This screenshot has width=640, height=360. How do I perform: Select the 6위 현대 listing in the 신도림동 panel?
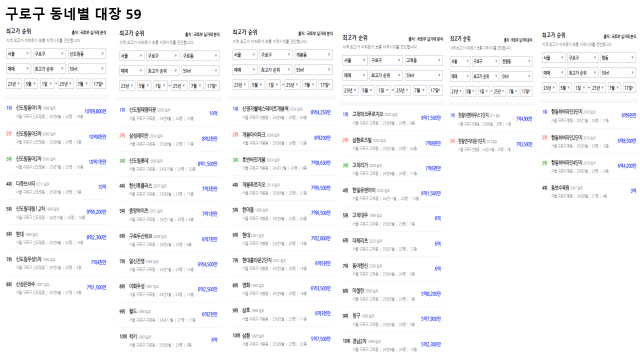click(x=56, y=238)
